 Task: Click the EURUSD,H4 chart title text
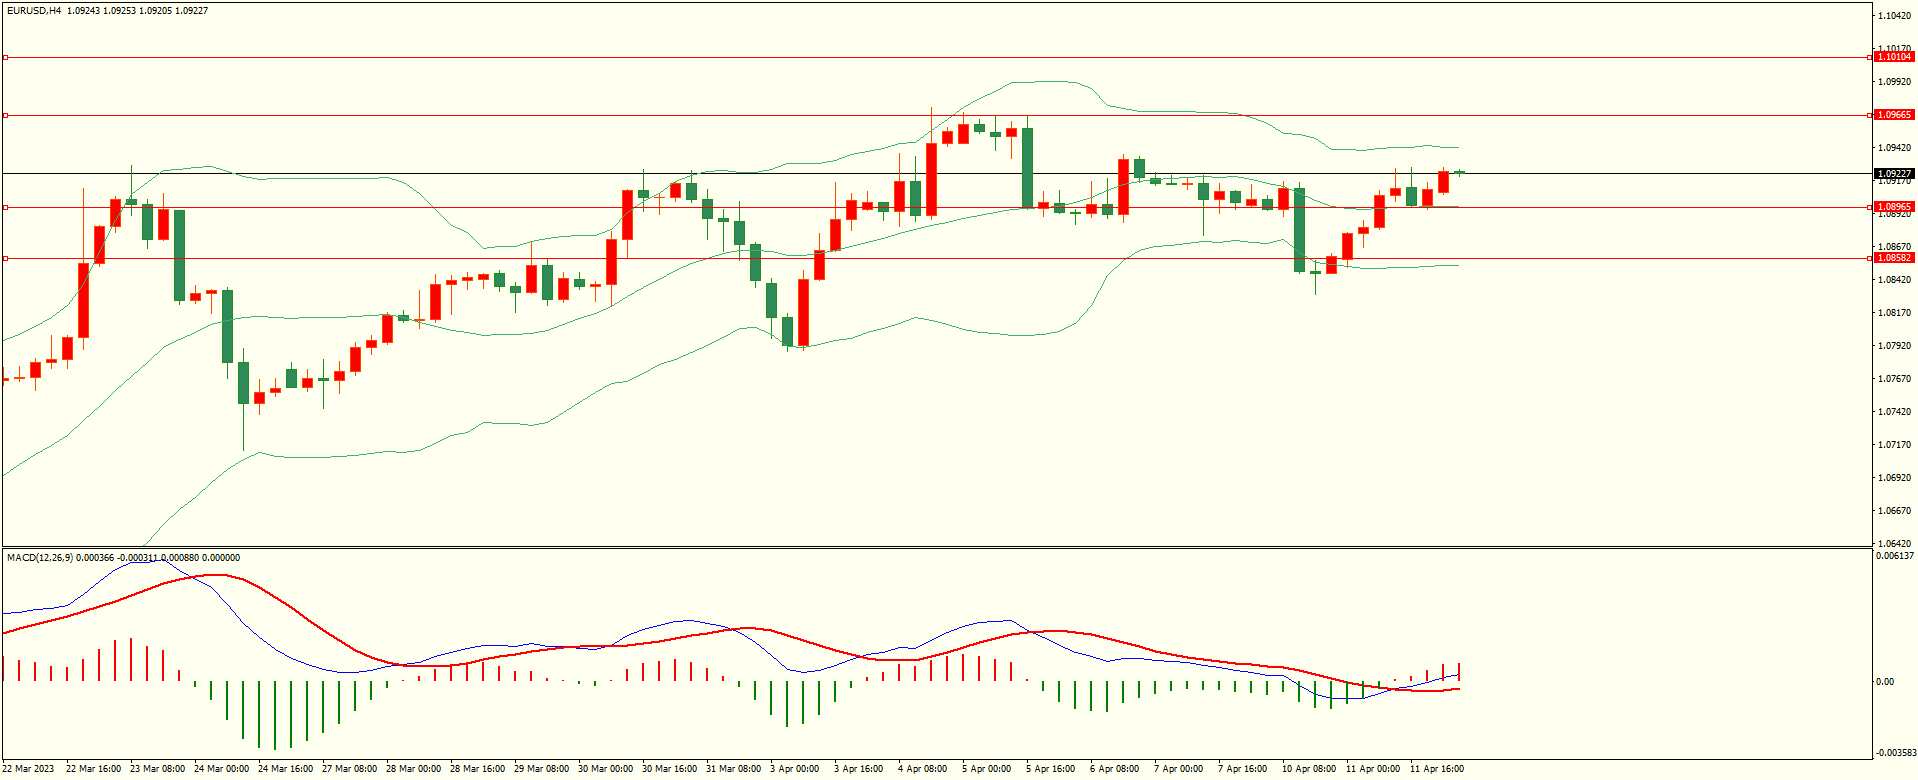click(x=34, y=11)
